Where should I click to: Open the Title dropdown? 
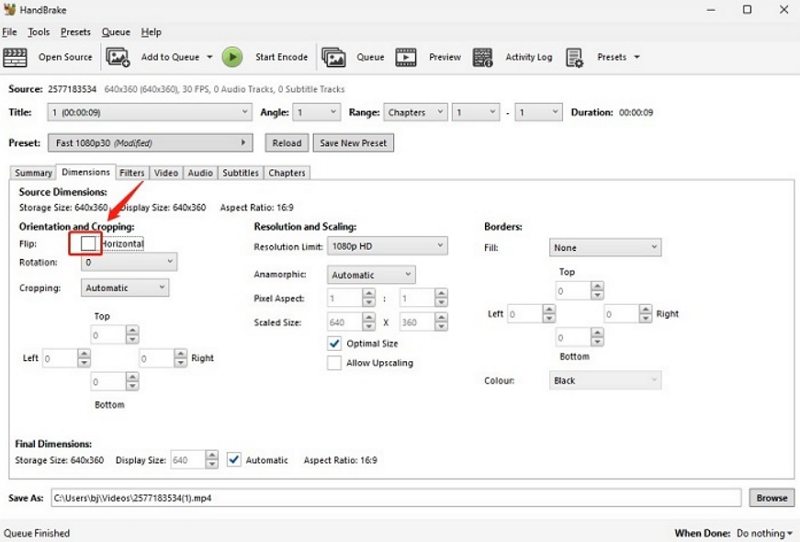click(149, 112)
